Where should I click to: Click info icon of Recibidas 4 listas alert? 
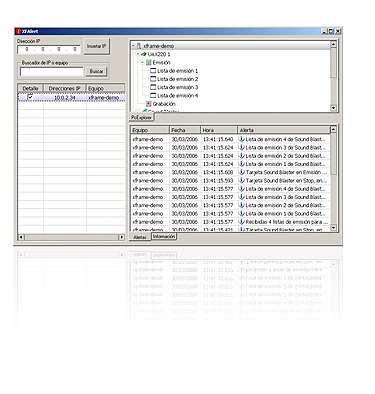coord(242,222)
